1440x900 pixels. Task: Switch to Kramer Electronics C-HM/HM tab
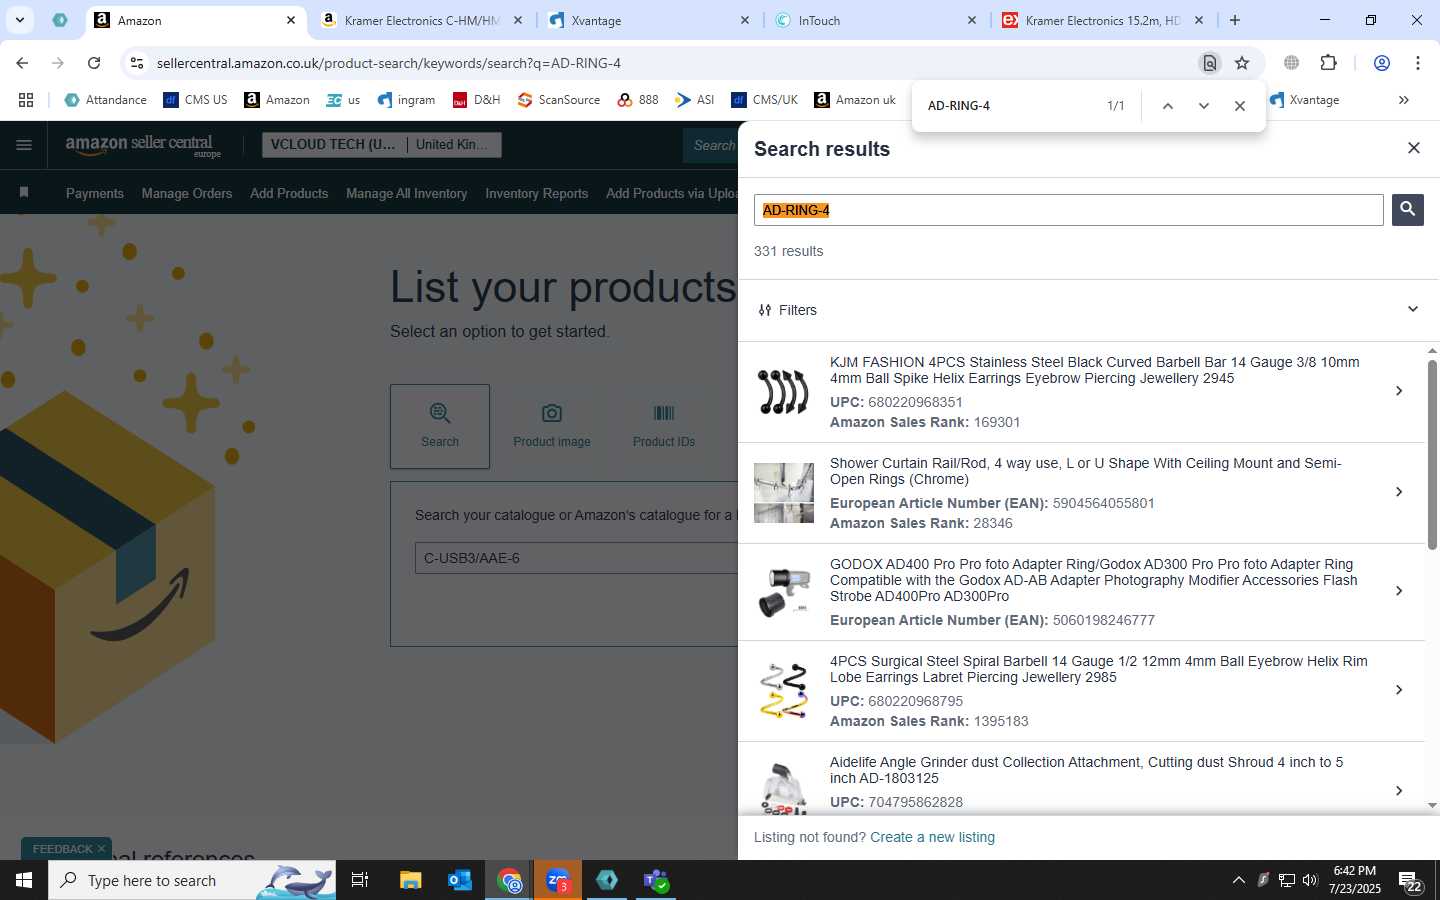coord(422,20)
